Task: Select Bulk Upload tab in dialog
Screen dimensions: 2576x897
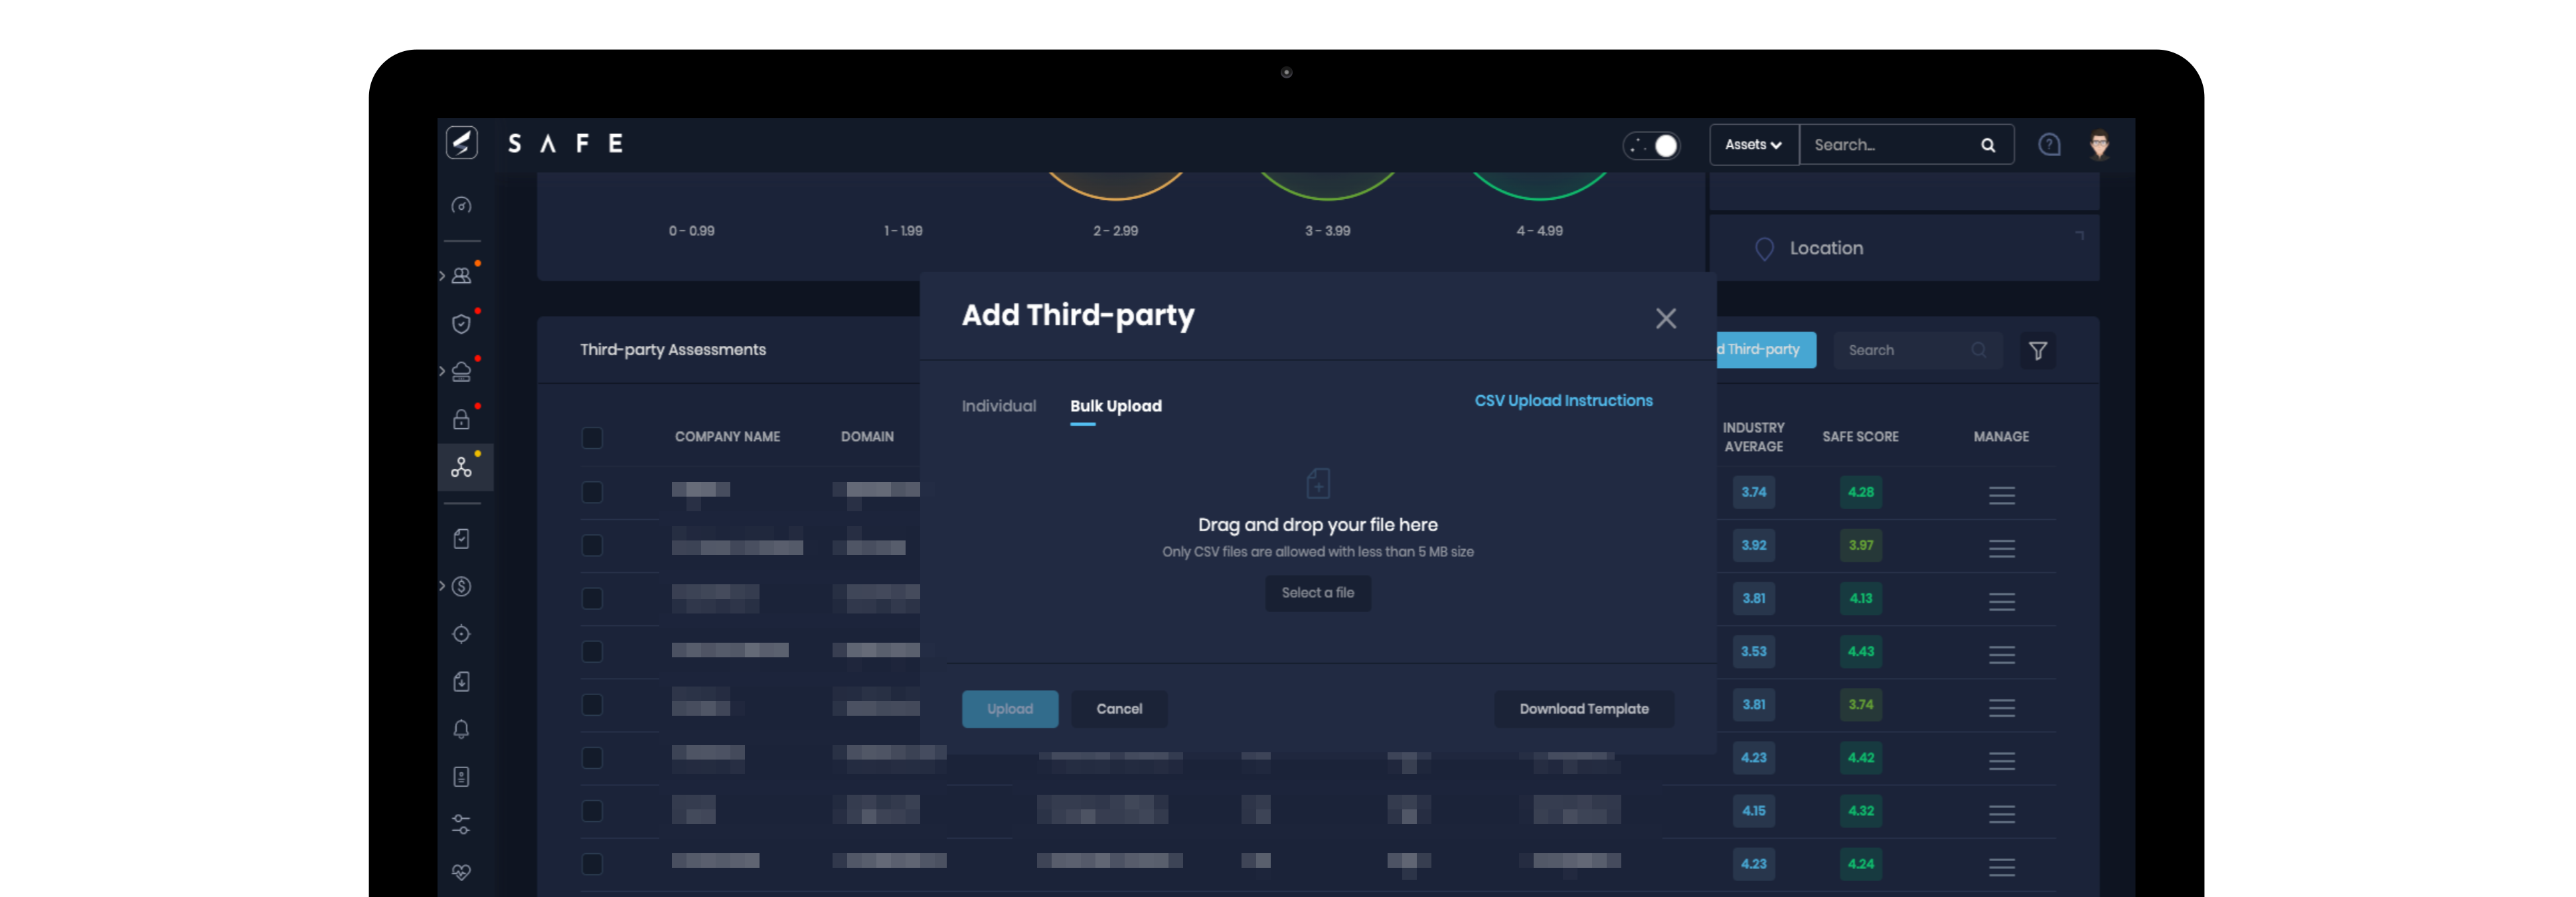Action: coord(1115,406)
